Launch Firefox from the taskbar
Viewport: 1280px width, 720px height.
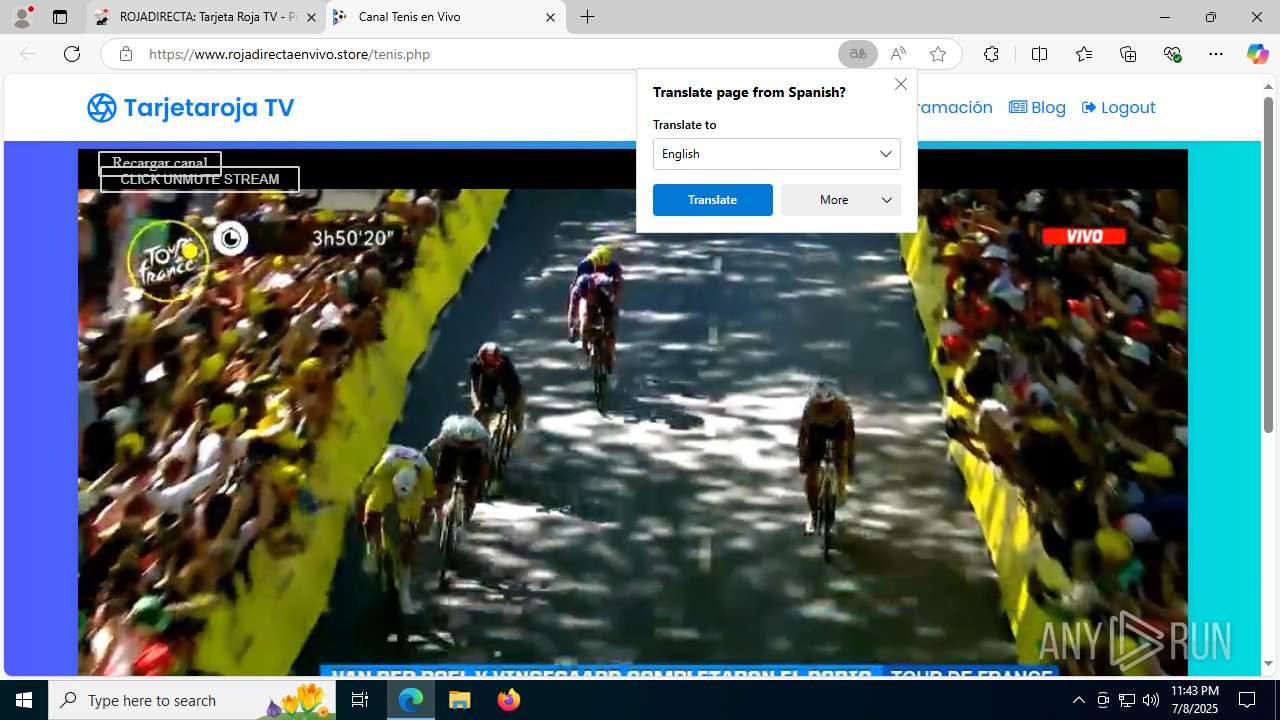tap(509, 700)
